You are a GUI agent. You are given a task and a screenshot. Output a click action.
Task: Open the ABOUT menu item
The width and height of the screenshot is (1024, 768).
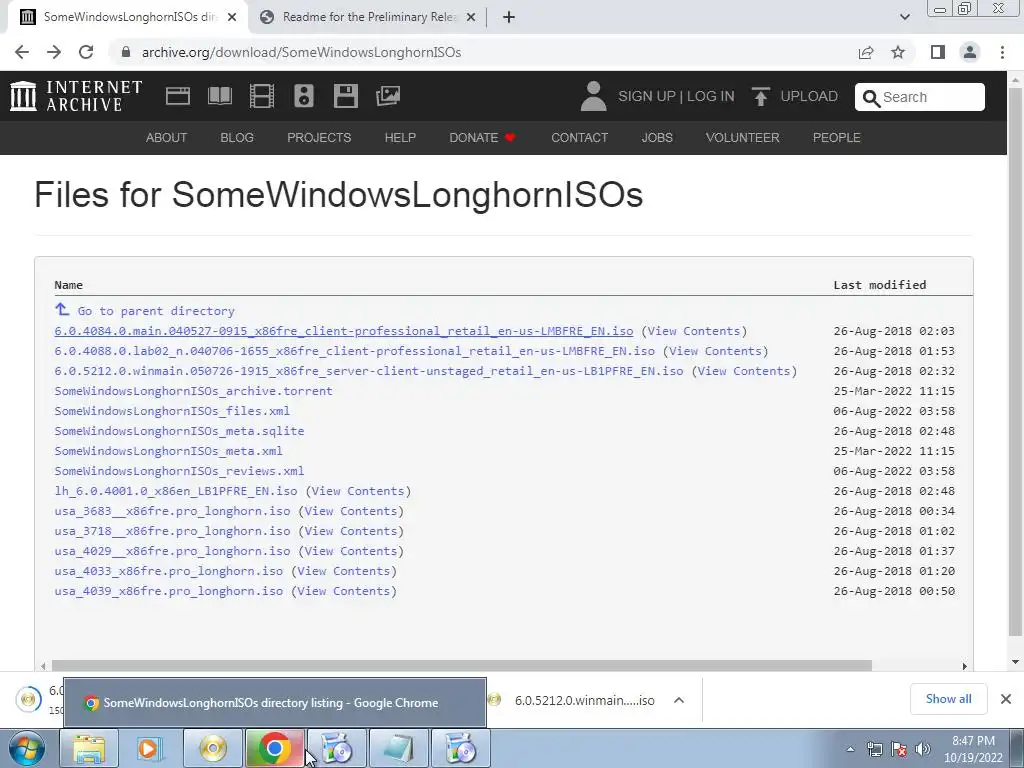[x=167, y=138]
